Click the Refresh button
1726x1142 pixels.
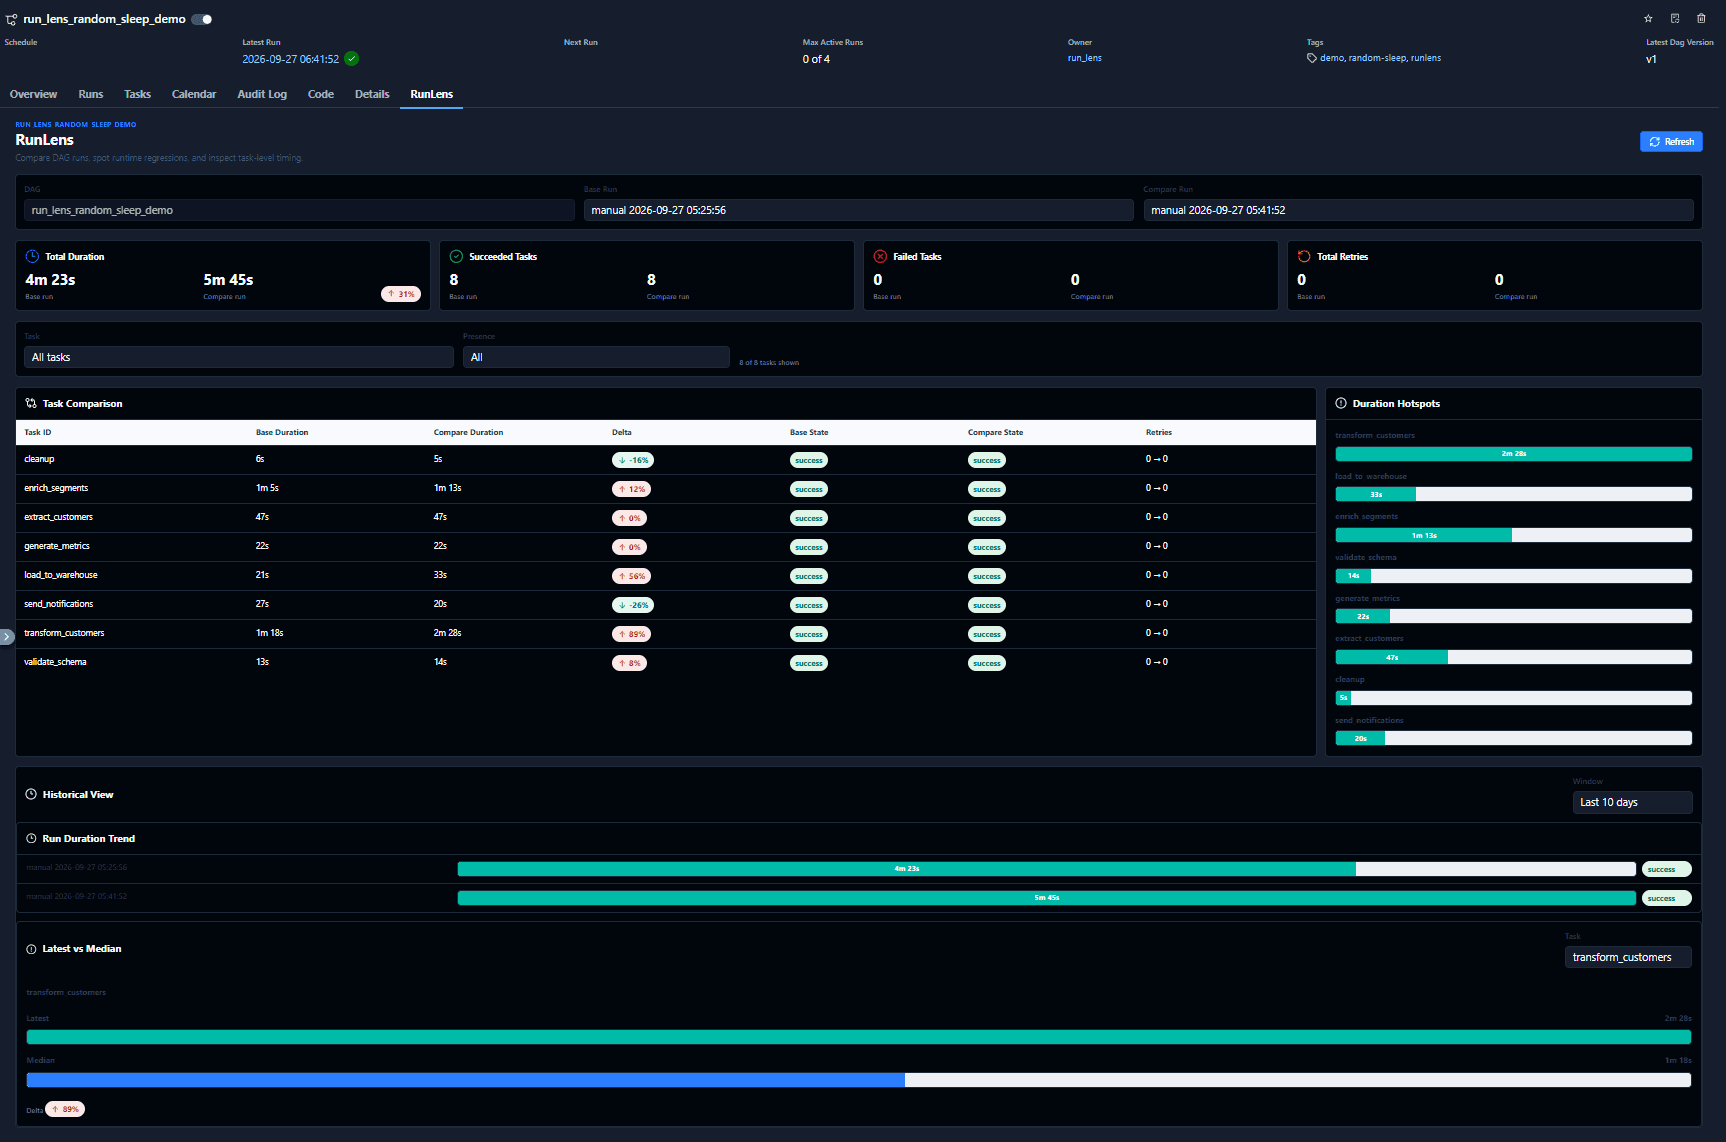(1671, 141)
